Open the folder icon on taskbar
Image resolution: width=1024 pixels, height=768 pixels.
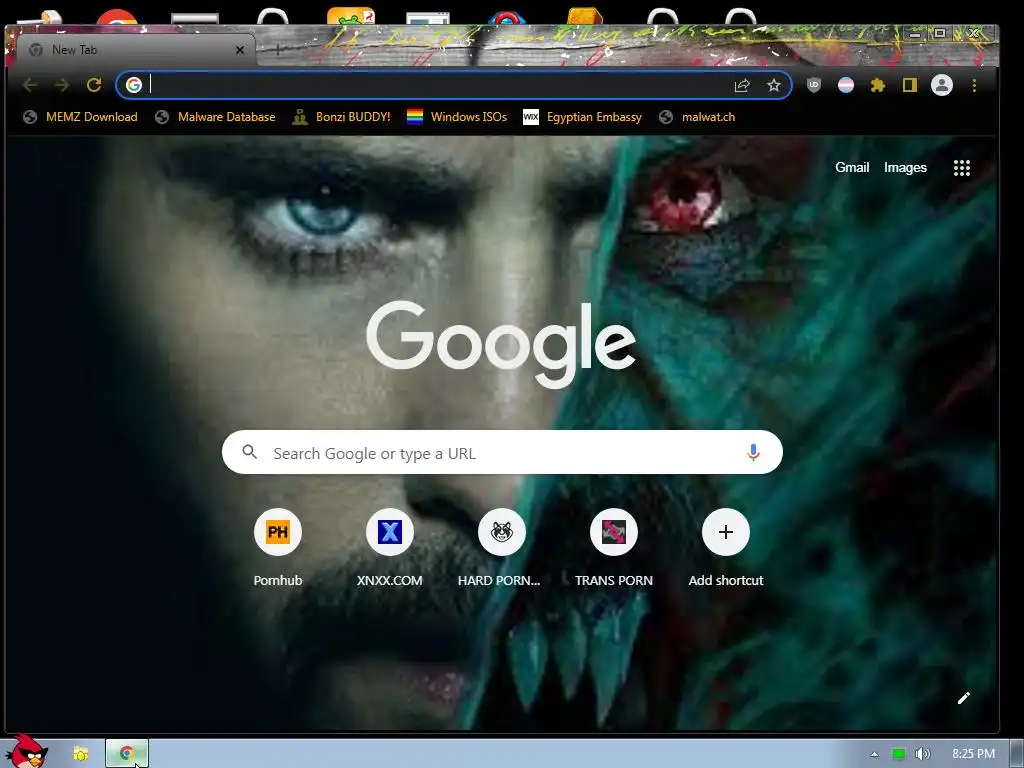81,754
